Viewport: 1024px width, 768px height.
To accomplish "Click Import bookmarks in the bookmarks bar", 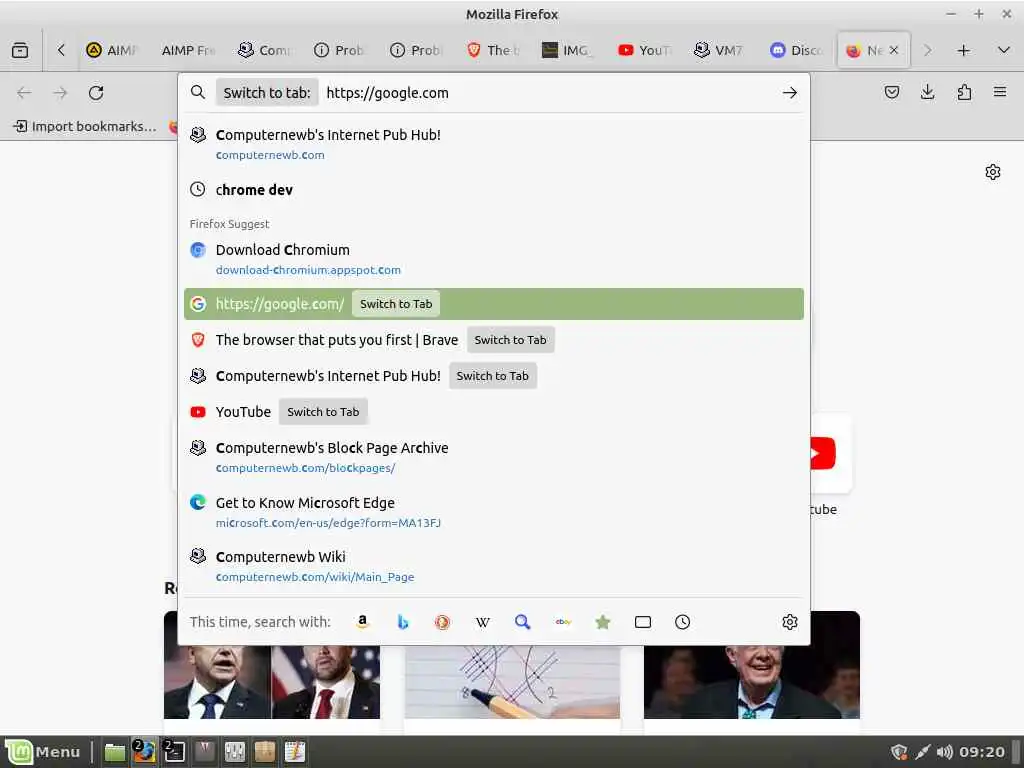I will click(x=86, y=126).
